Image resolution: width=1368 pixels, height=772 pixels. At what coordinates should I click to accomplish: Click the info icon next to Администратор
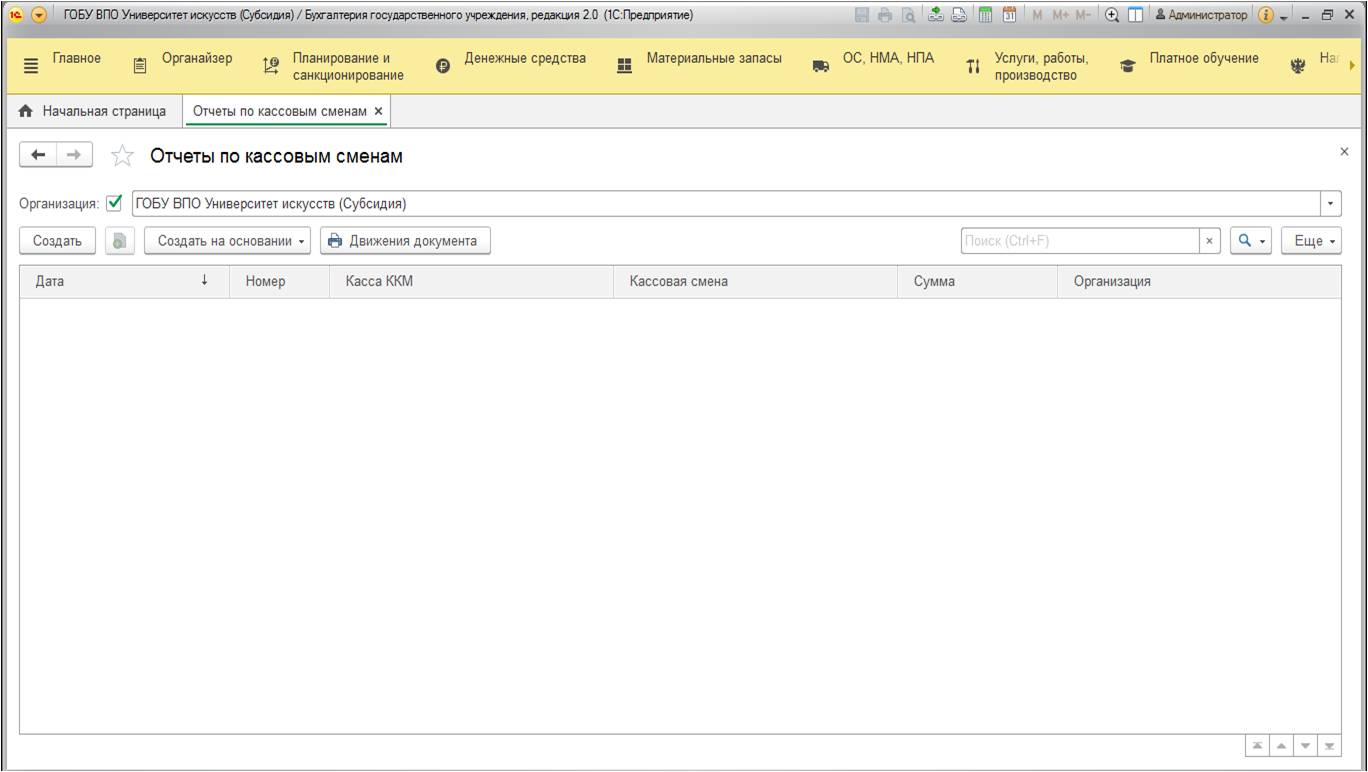[1265, 15]
